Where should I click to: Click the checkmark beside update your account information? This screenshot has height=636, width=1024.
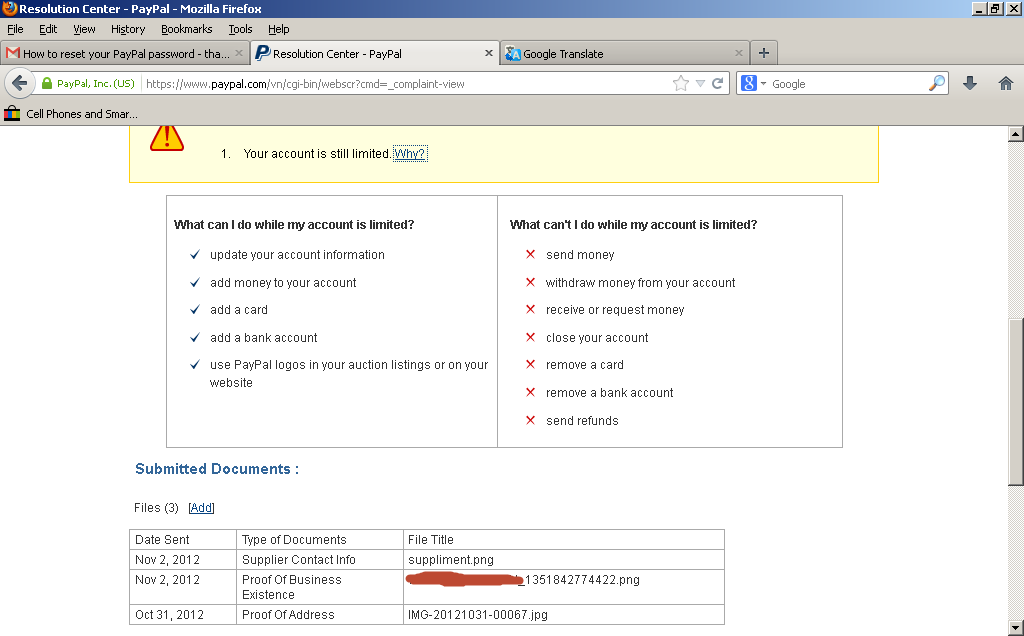(195, 254)
